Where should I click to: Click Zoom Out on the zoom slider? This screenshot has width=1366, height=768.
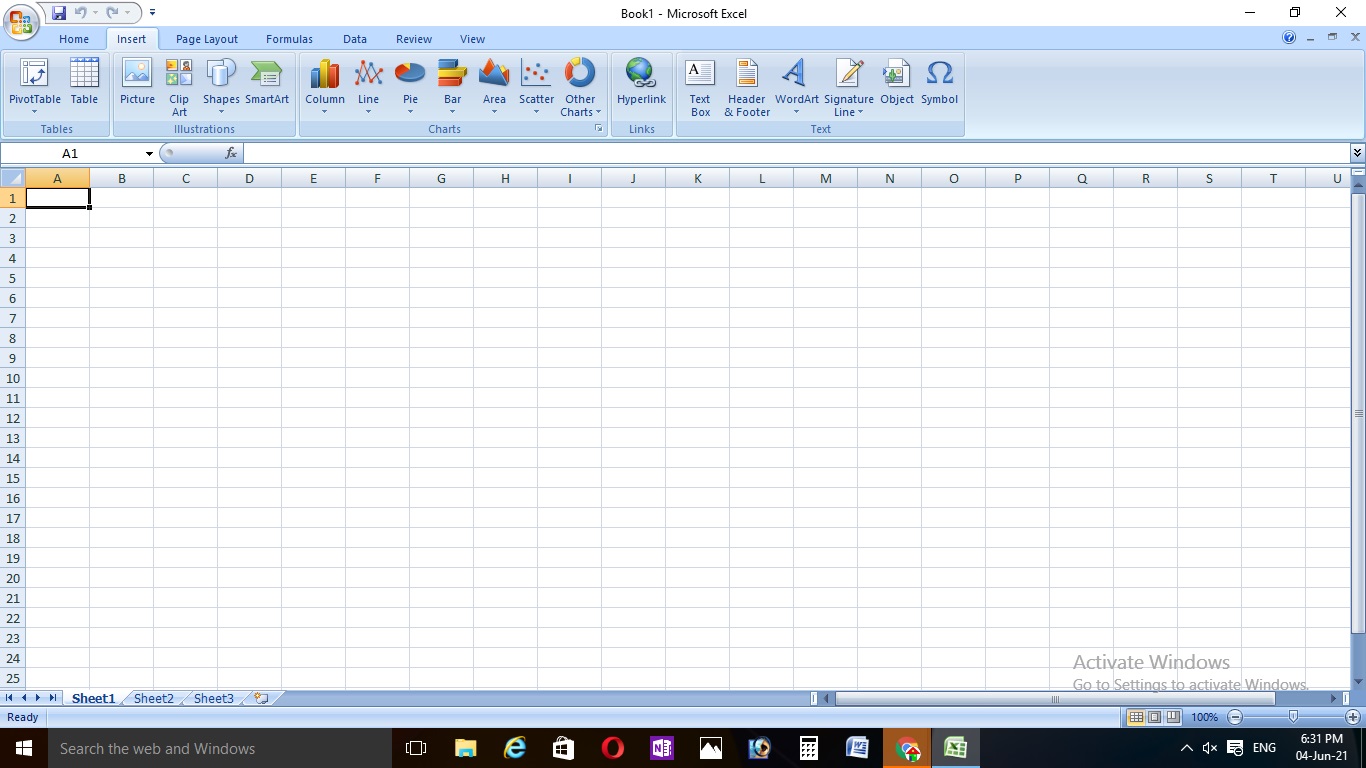(1234, 717)
